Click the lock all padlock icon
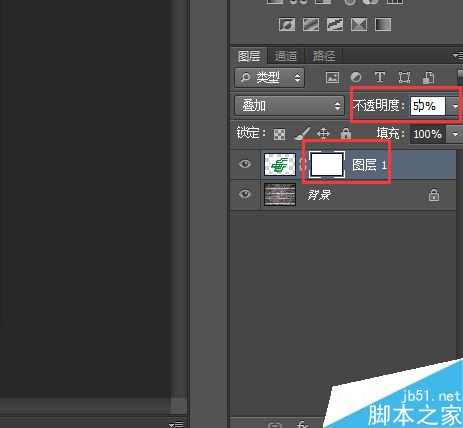This screenshot has width=463, height=428. (346, 134)
